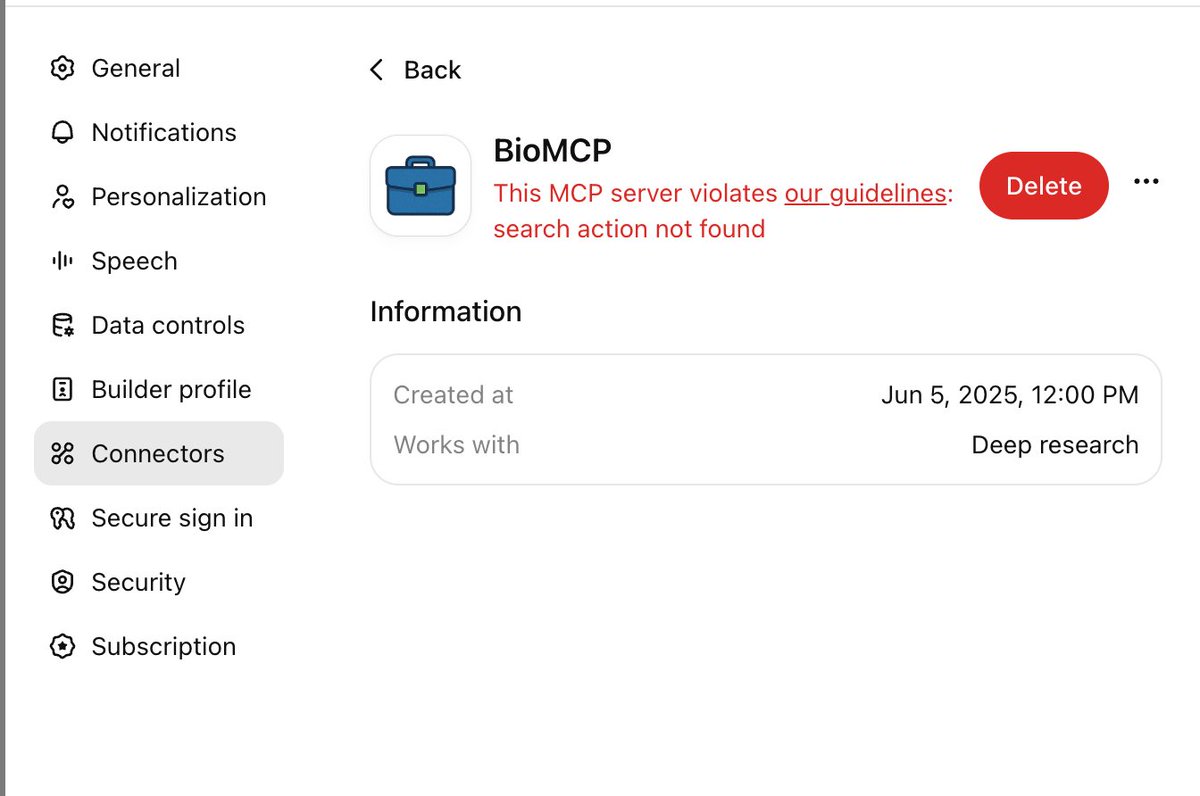Image resolution: width=1200 pixels, height=796 pixels.
Task: Open the three-dots more options menu
Action: pyautogui.click(x=1146, y=182)
